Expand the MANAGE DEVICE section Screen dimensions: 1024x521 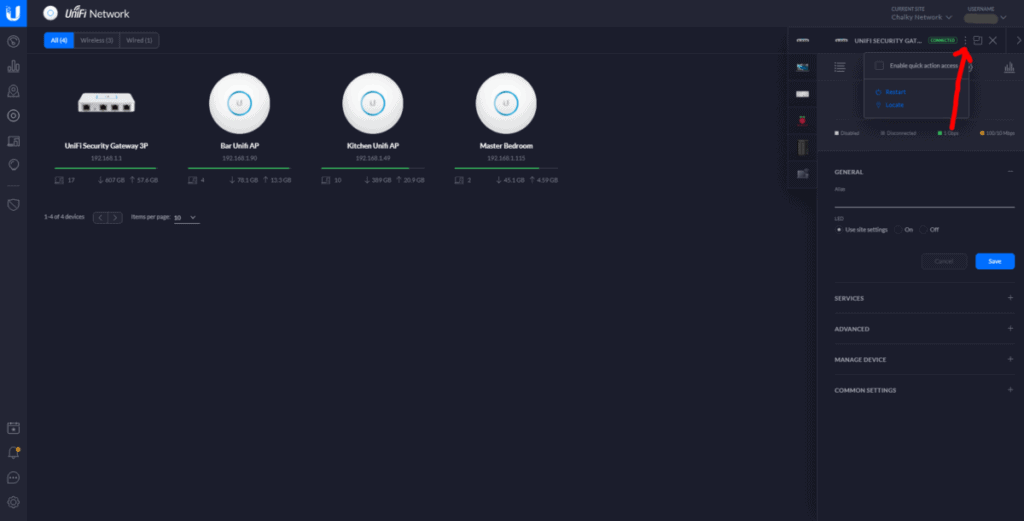tap(1010, 359)
